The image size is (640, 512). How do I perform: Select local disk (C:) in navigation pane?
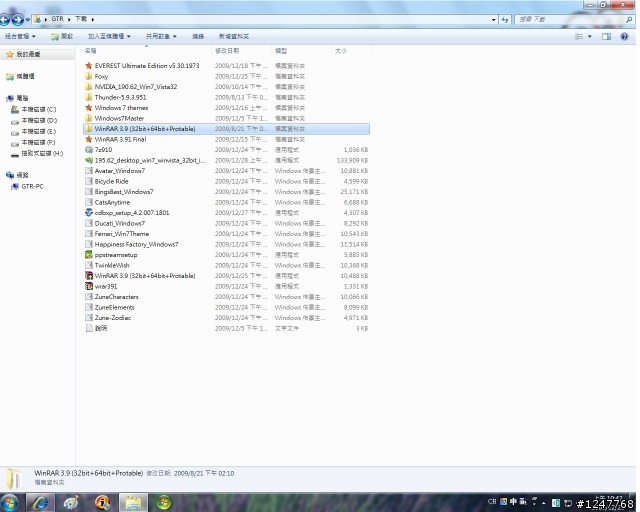[33, 109]
